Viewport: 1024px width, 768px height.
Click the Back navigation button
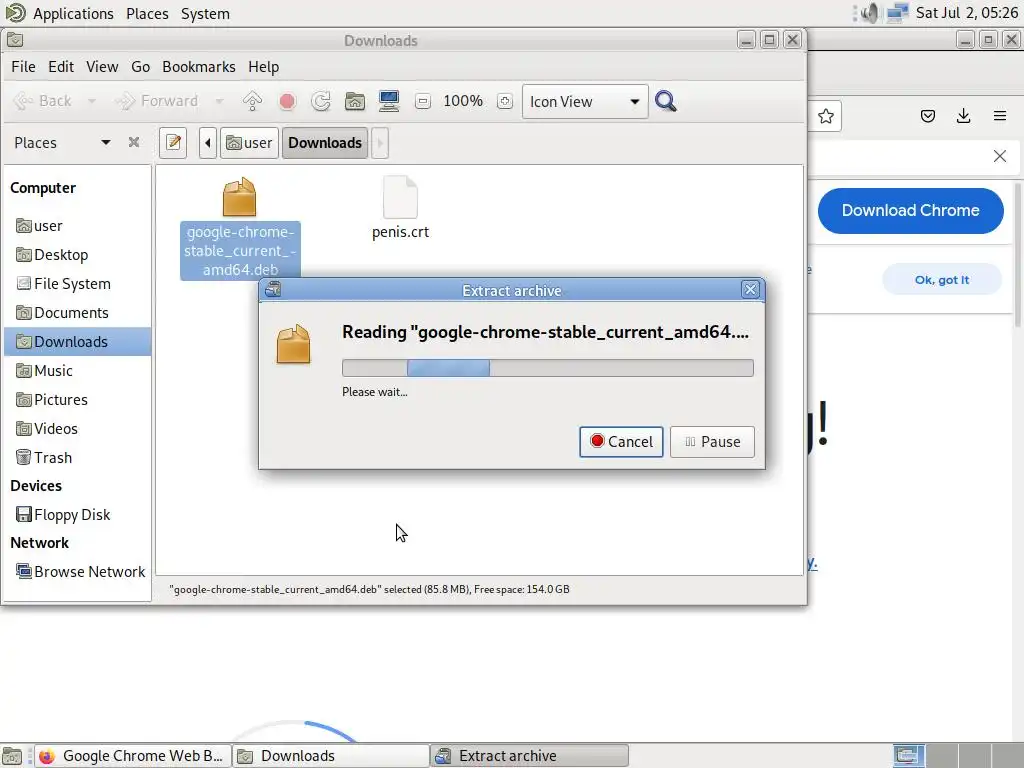click(42, 101)
